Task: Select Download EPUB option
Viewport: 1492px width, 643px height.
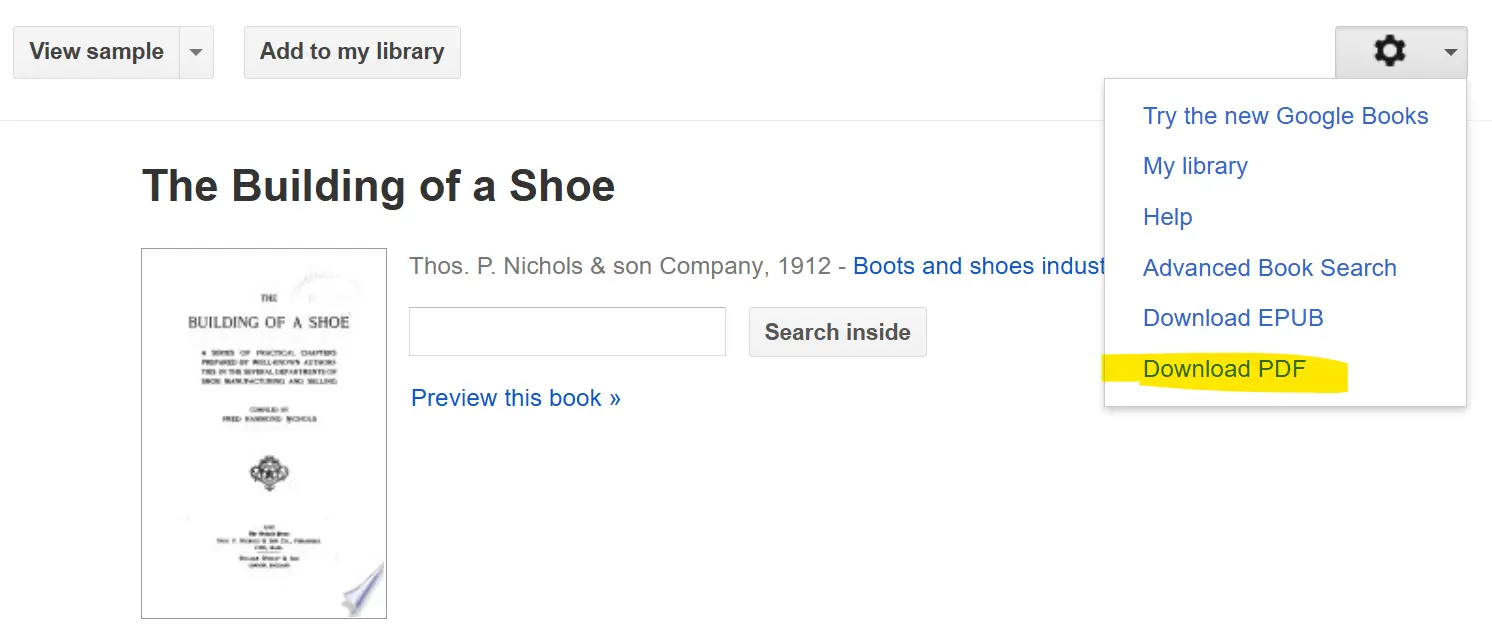Action: (x=1233, y=318)
